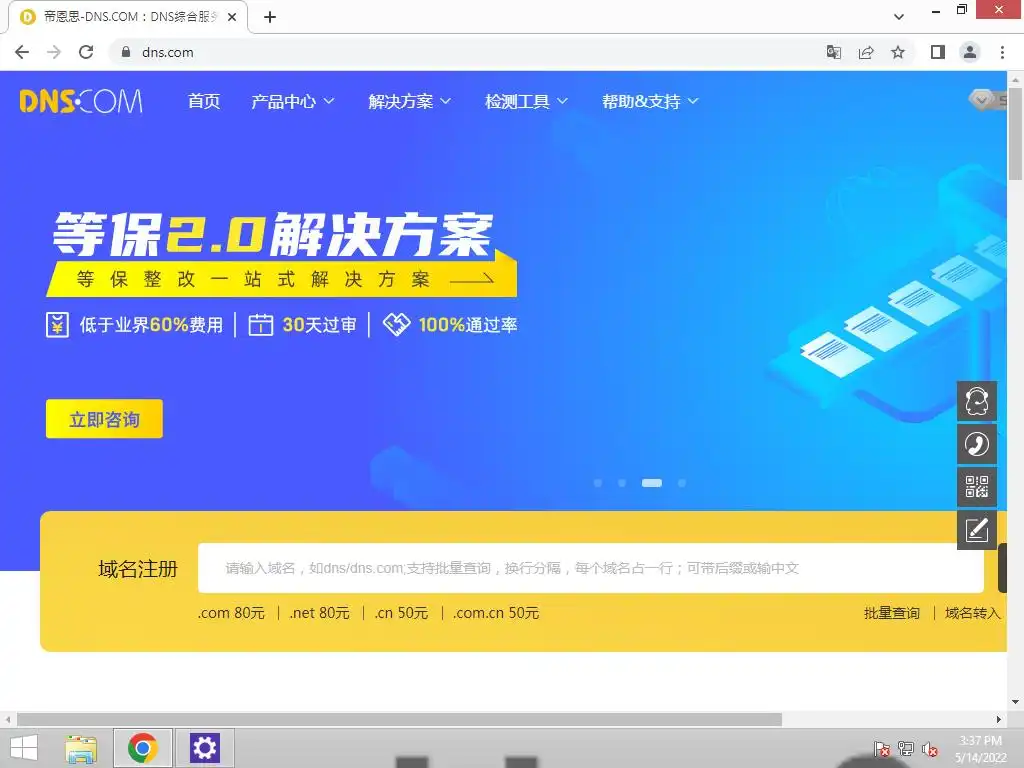Show the QR code sidebar icon

click(977, 487)
